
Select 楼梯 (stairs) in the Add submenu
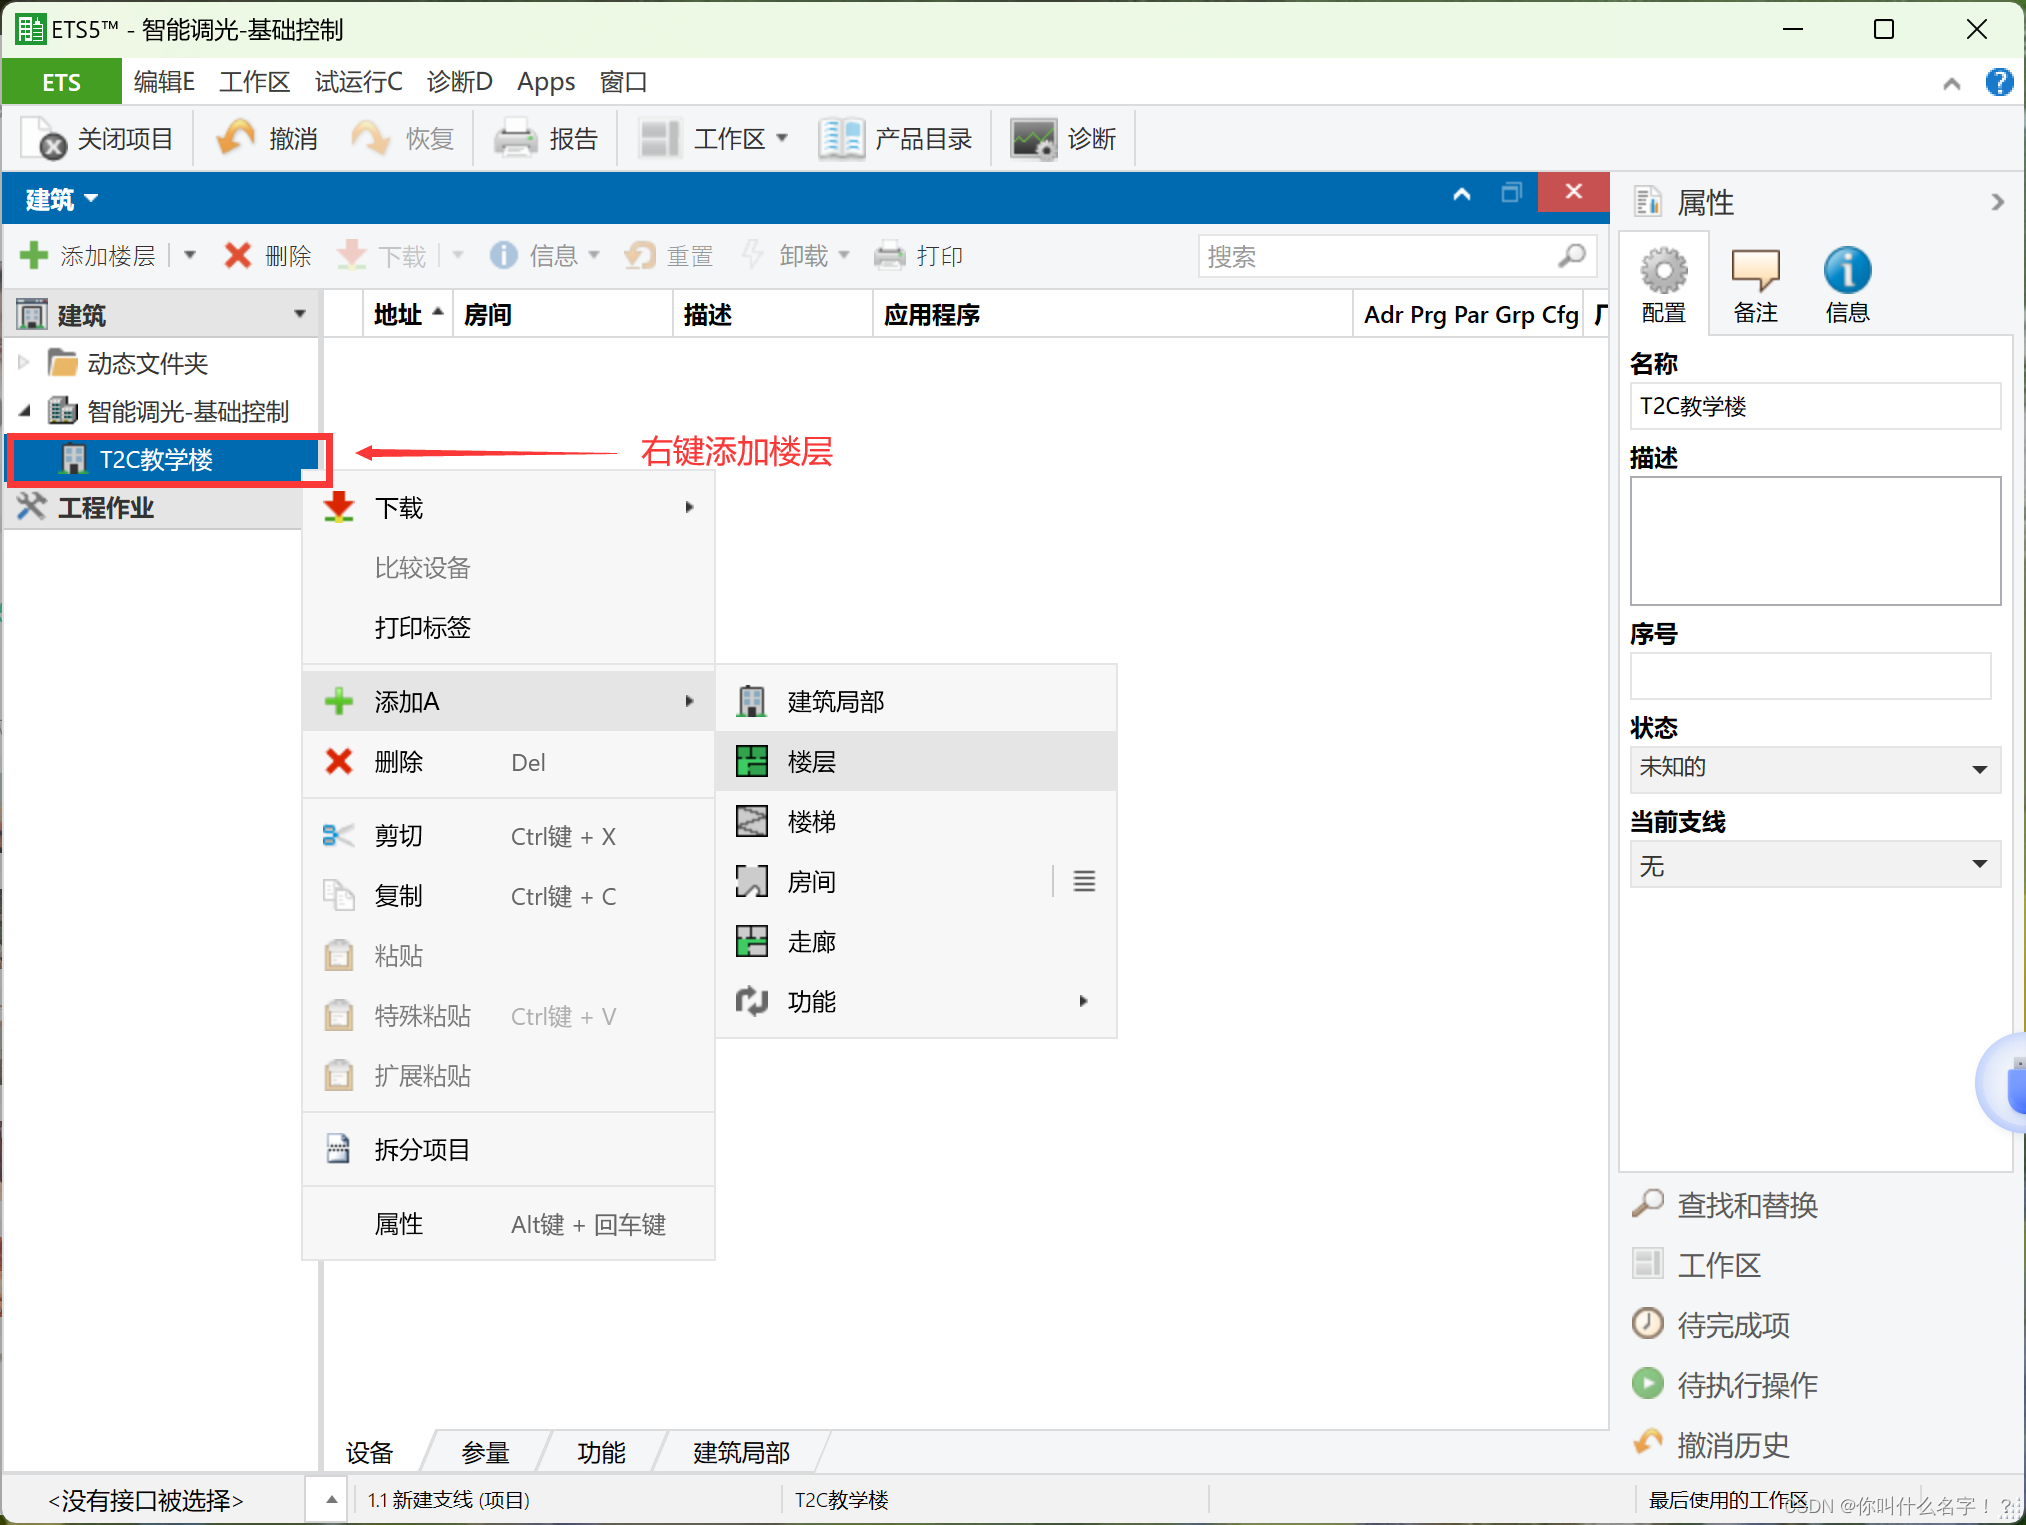point(811,822)
